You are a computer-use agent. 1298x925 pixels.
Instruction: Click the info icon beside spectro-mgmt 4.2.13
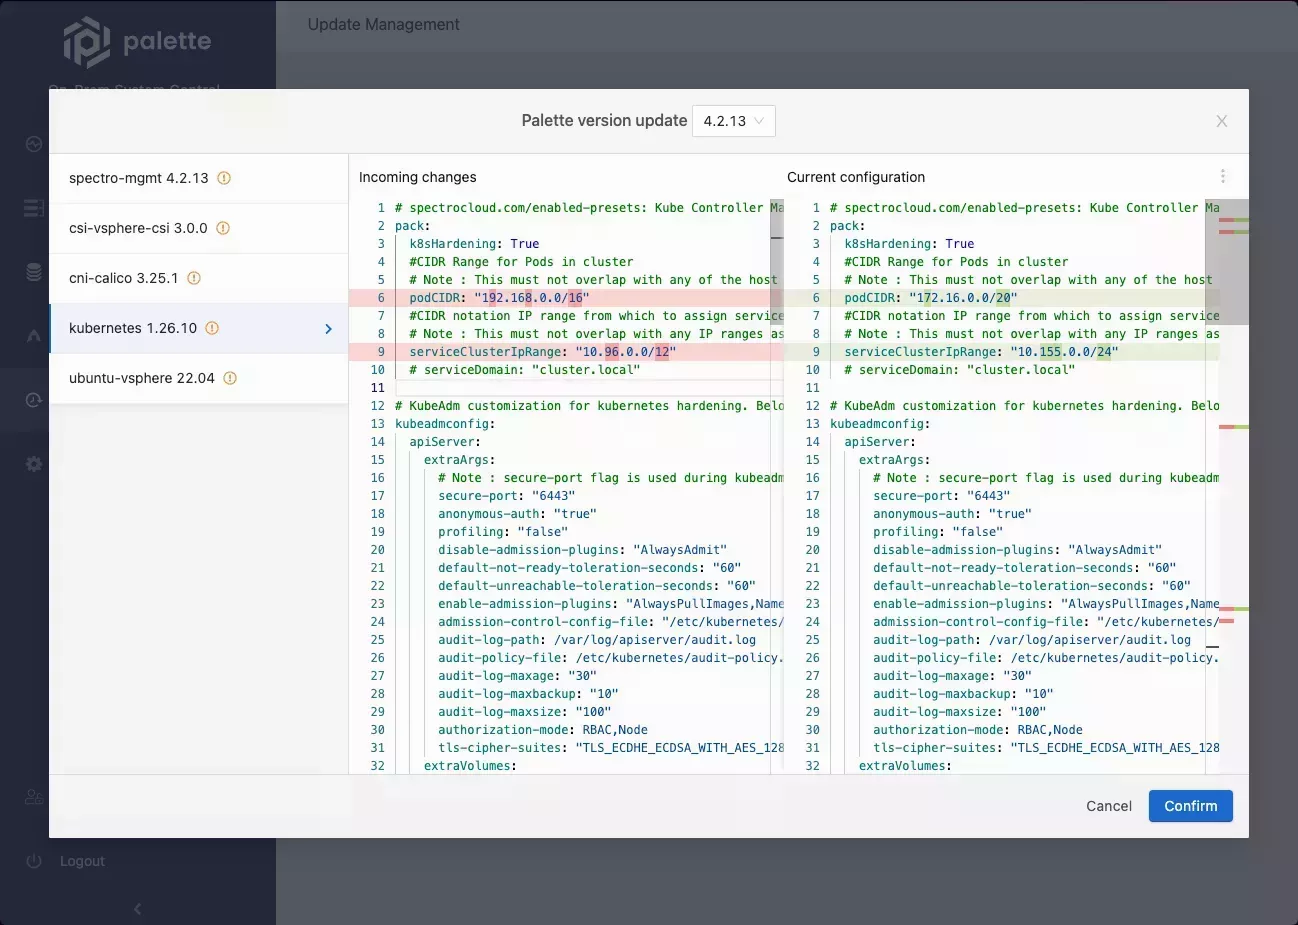pos(224,178)
